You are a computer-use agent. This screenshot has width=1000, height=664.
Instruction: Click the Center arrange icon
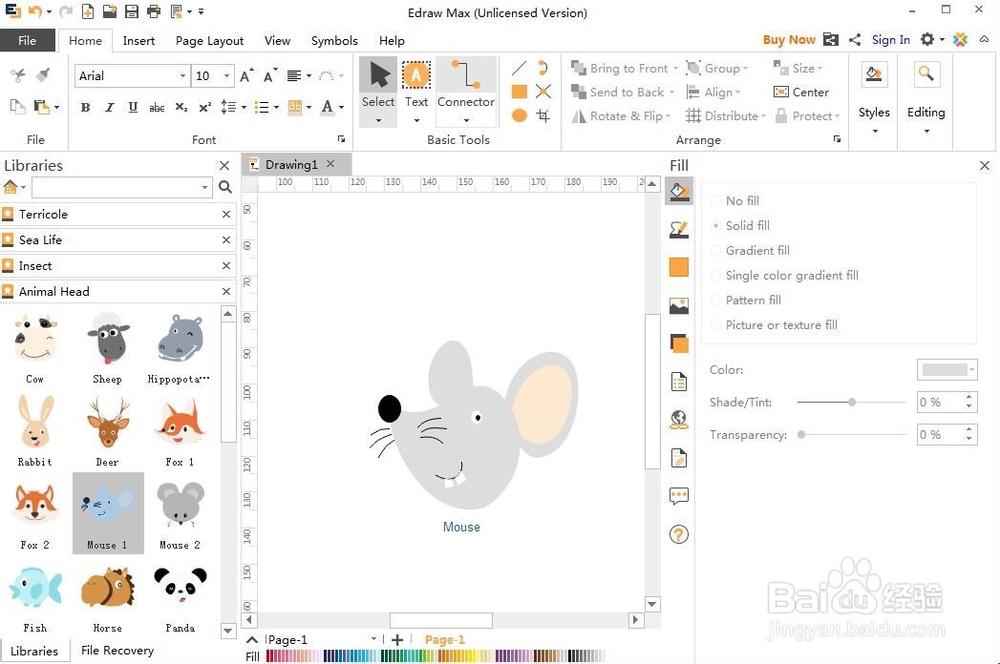[801, 92]
